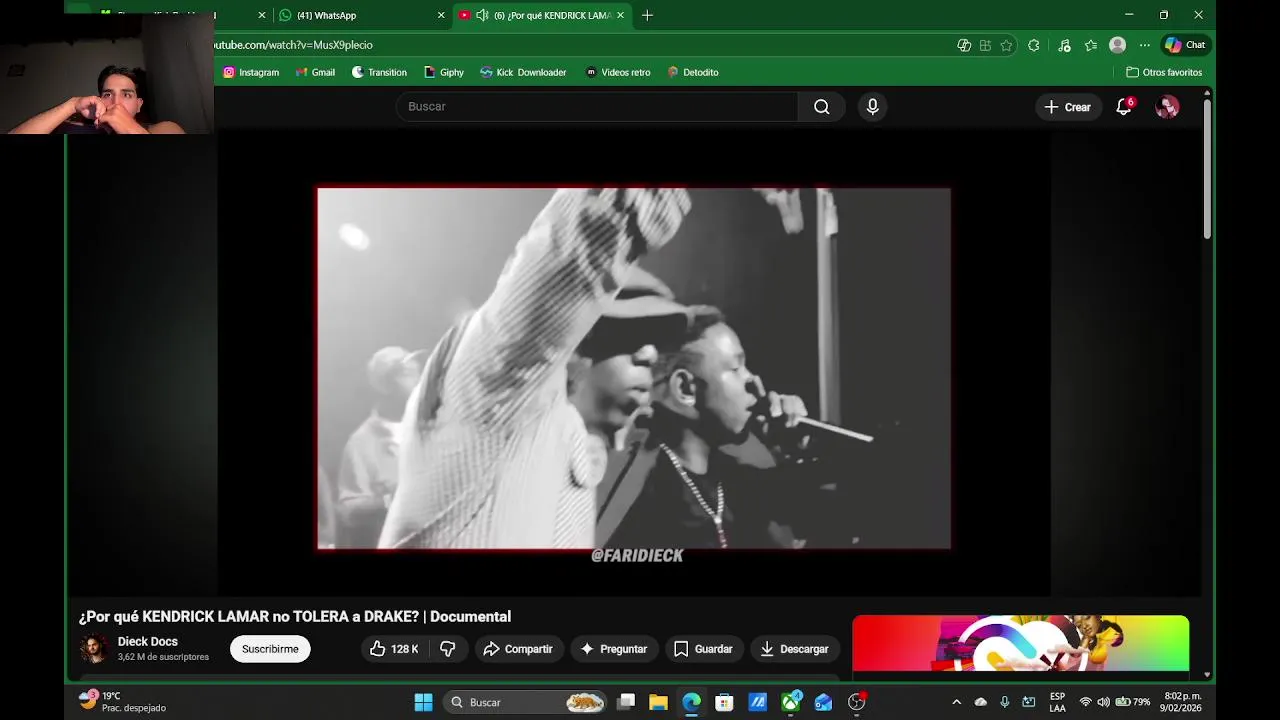Open the Instagram bookmark
Image resolution: width=1280 pixels, height=720 pixels.
pyautogui.click(x=251, y=72)
